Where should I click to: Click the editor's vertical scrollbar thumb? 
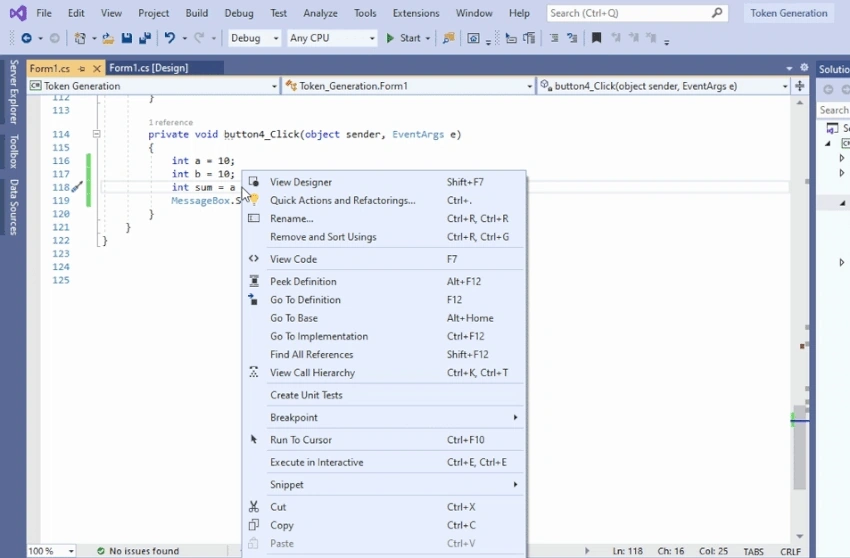[800, 446]
